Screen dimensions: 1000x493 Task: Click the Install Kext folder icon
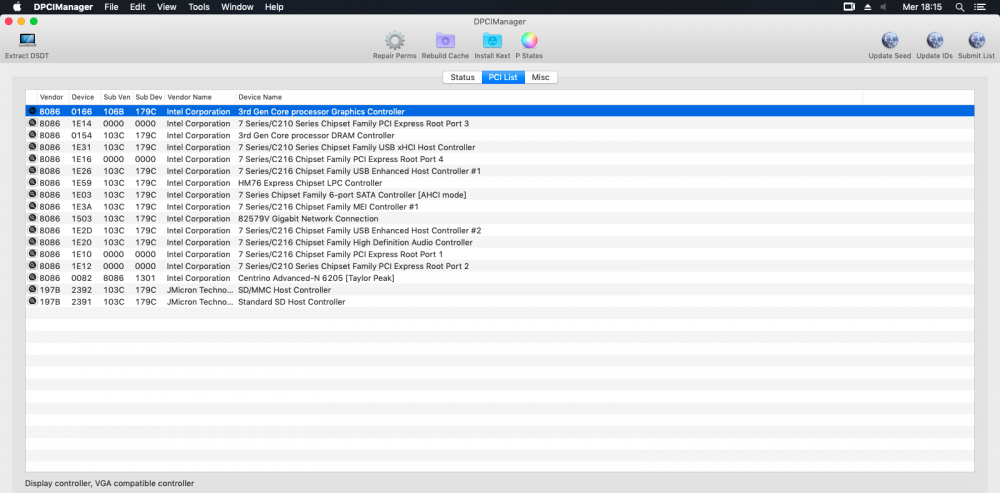click(x=492, y=41)
